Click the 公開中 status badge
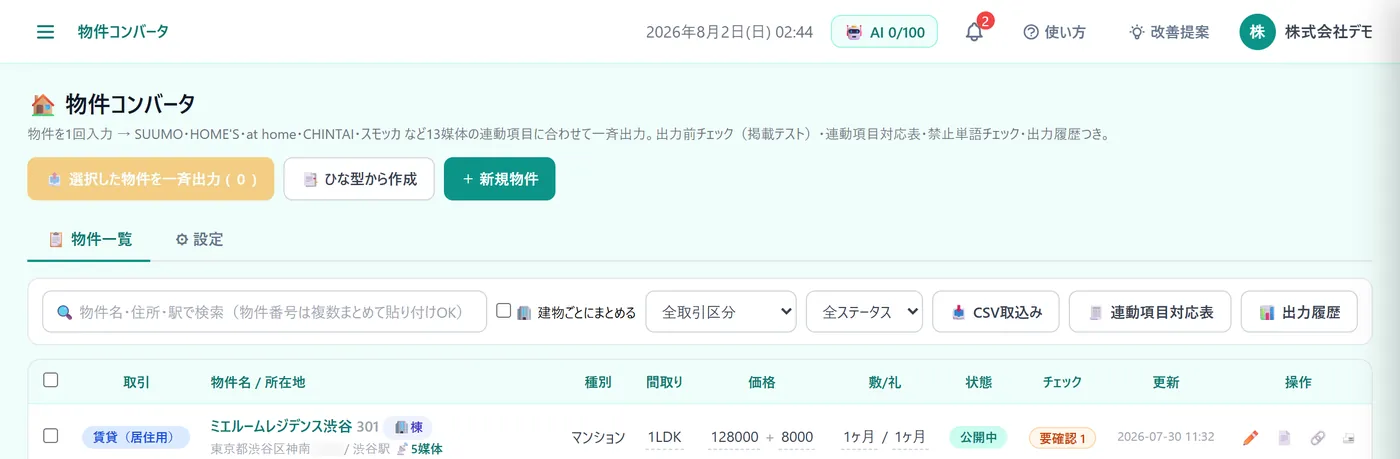This screenshot has width=1400, height=459. click(978, 437)
